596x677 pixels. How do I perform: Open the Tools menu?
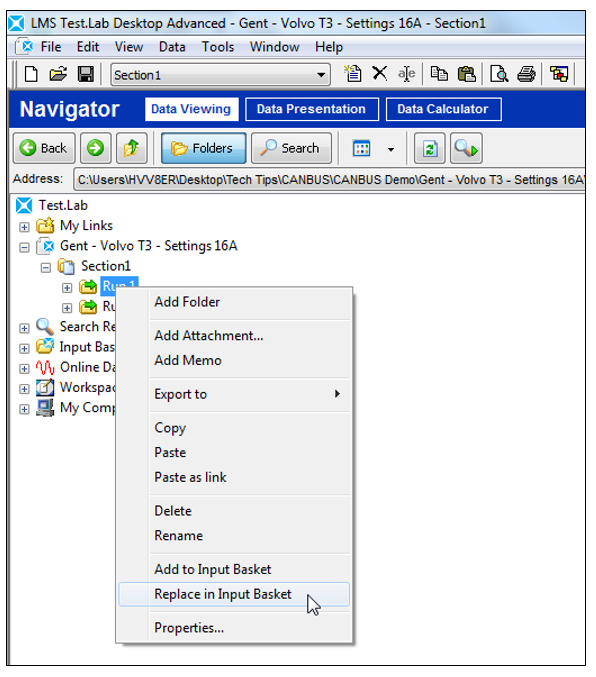[x=218, y=47]
